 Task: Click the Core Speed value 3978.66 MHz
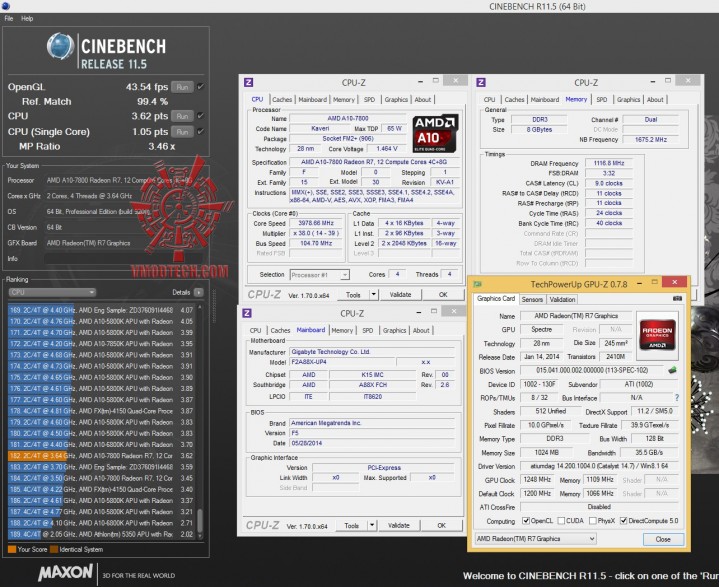[316, 223]
